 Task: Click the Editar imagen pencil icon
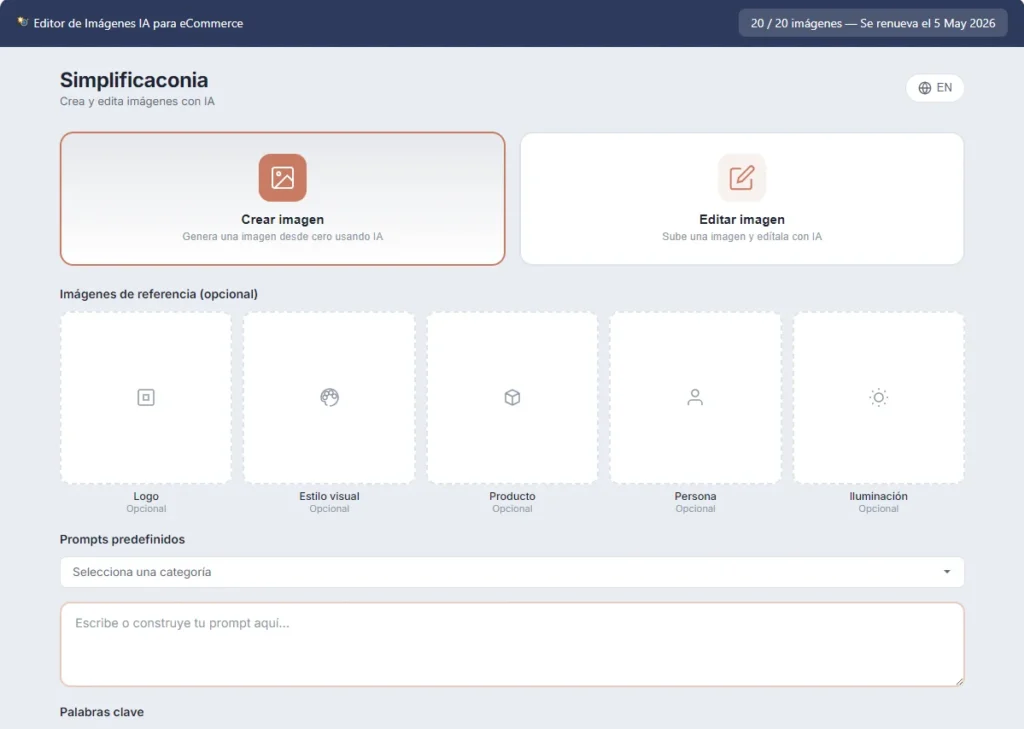[x=741, y=178]
